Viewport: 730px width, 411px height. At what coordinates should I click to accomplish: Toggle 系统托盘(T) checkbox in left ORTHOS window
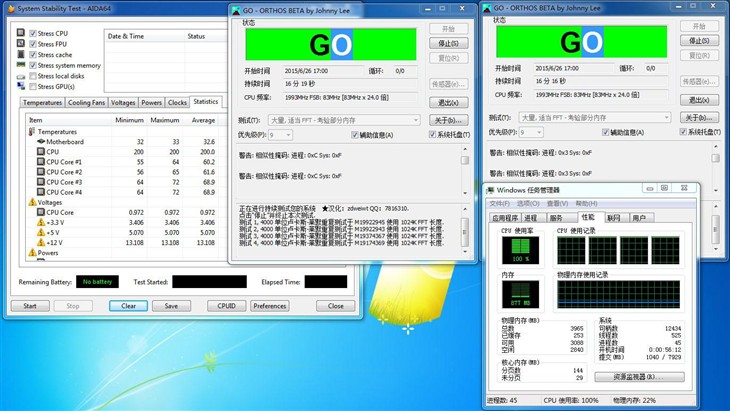(x=432, y=135)
